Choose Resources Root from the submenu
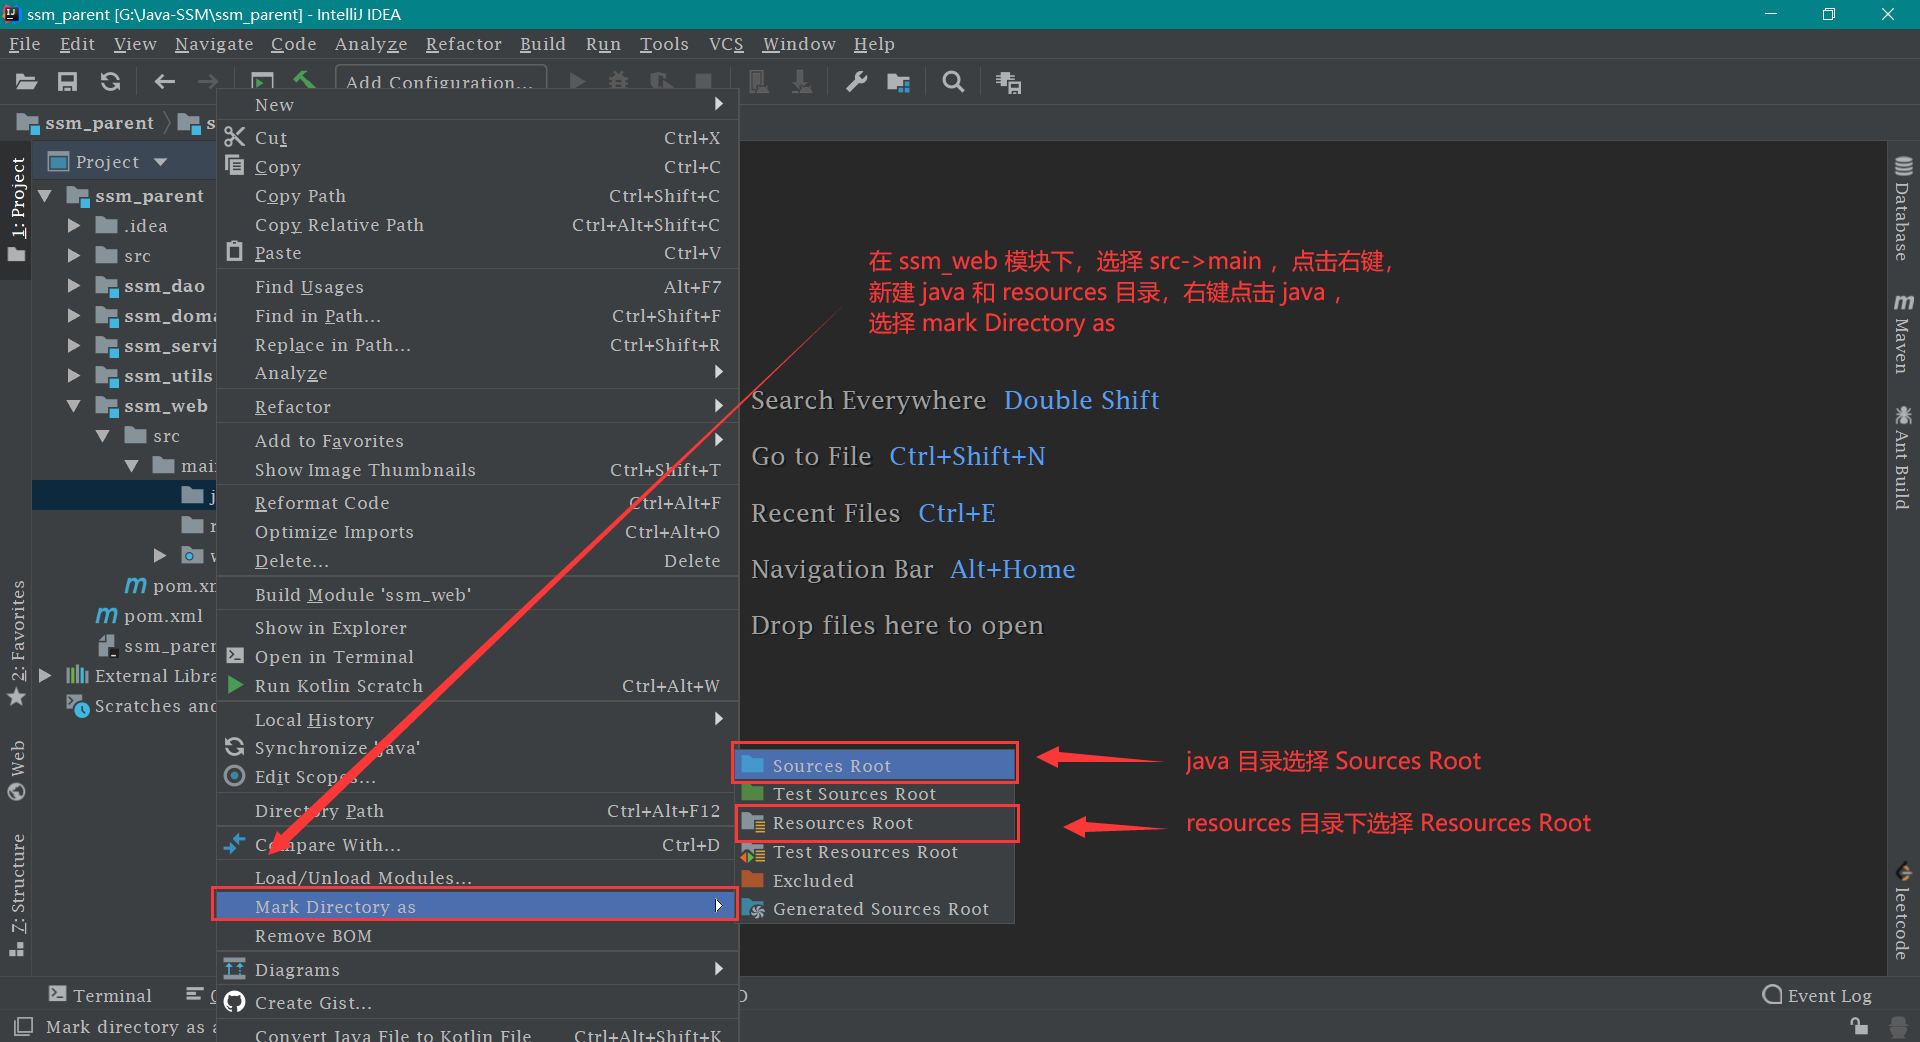 [x=842, y=823]
